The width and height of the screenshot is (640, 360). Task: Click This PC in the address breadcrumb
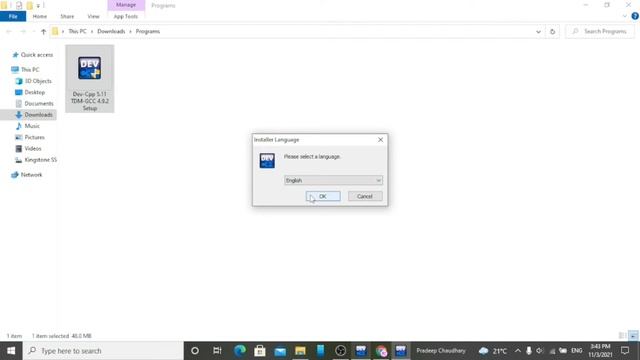[77, 31]
